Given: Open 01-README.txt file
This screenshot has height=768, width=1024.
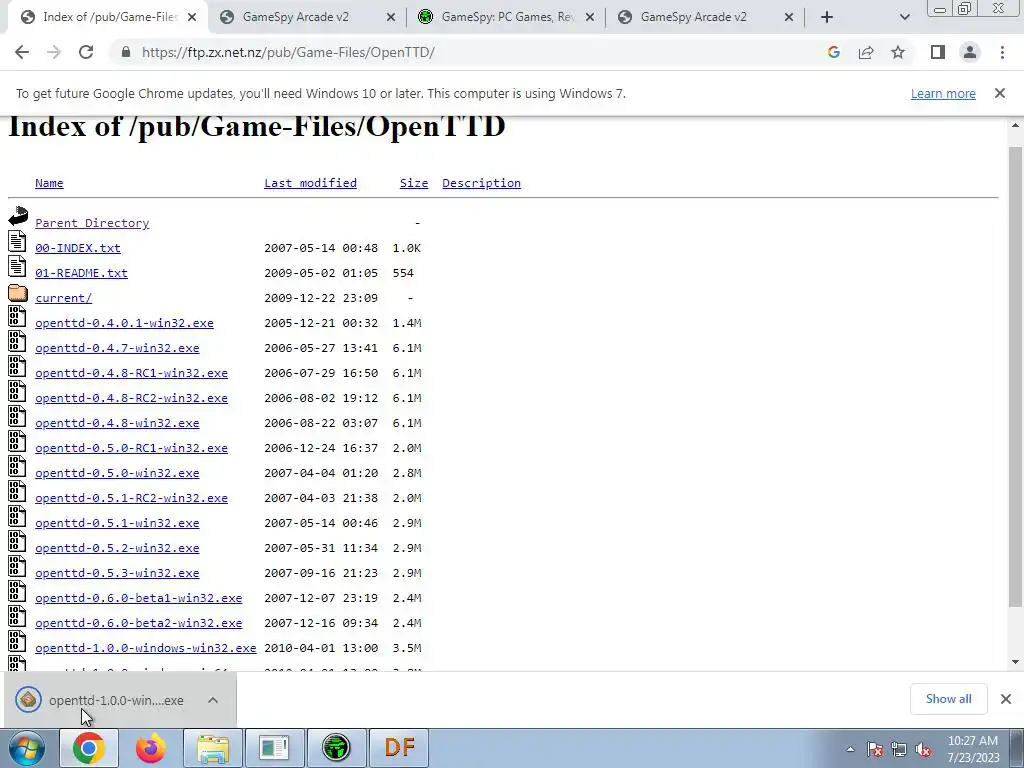Looking at the screenshot, I should pyautogui.click(x=82, y=273).
